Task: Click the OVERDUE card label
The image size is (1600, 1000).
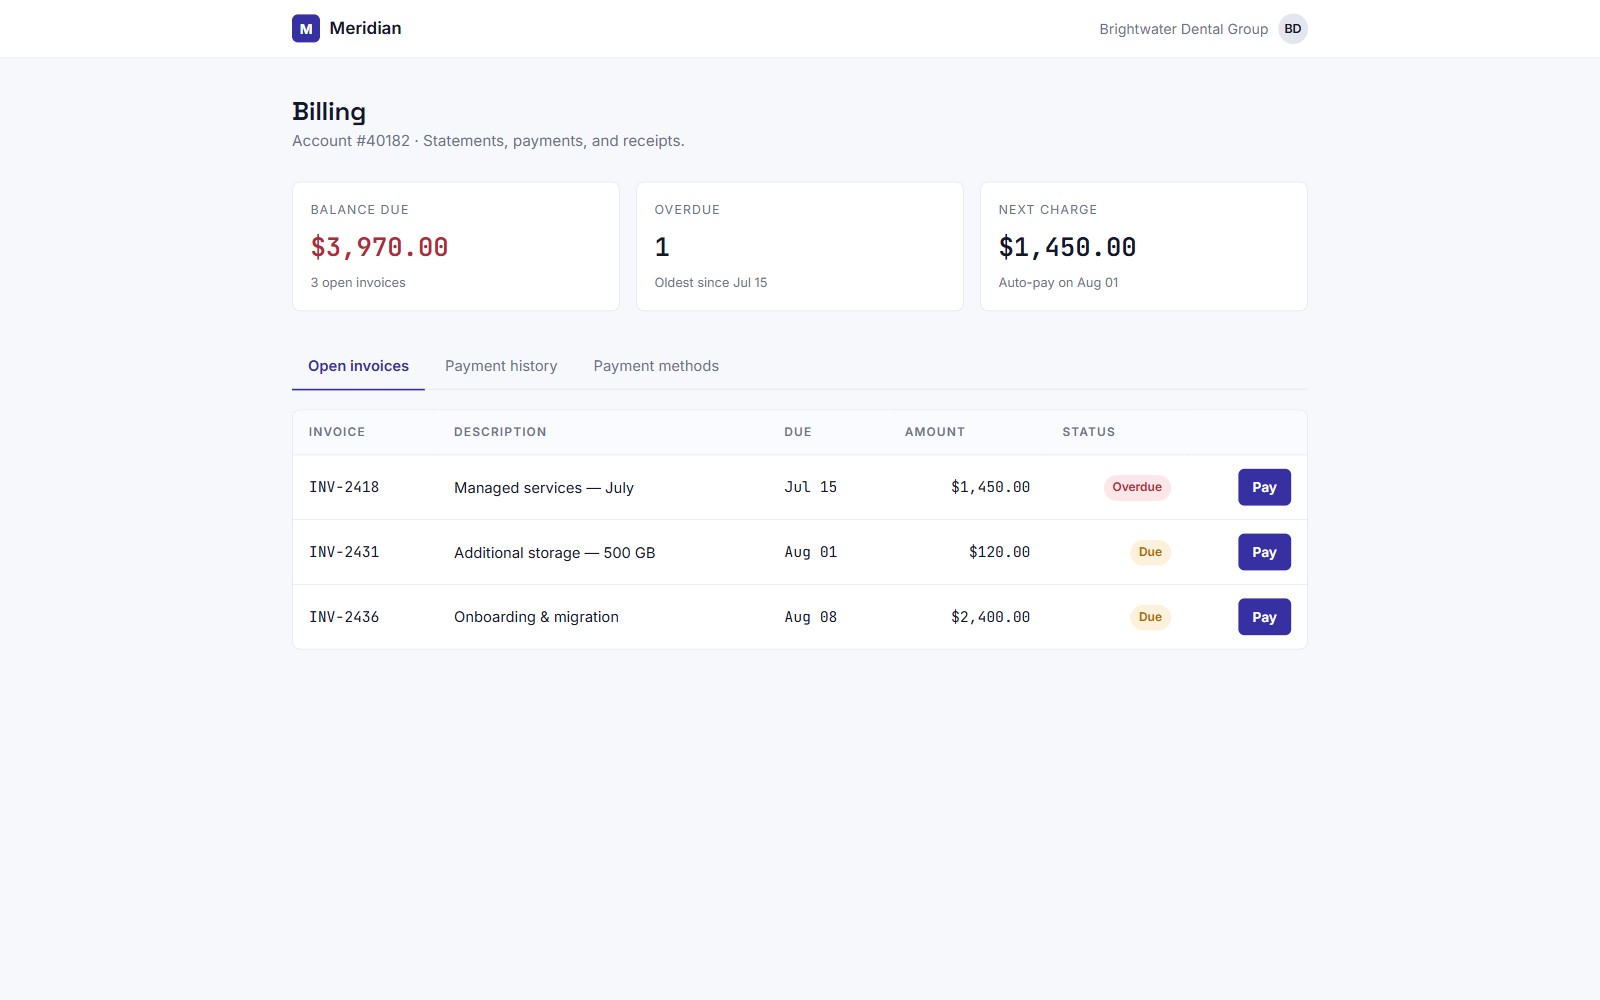Action: 687,210
